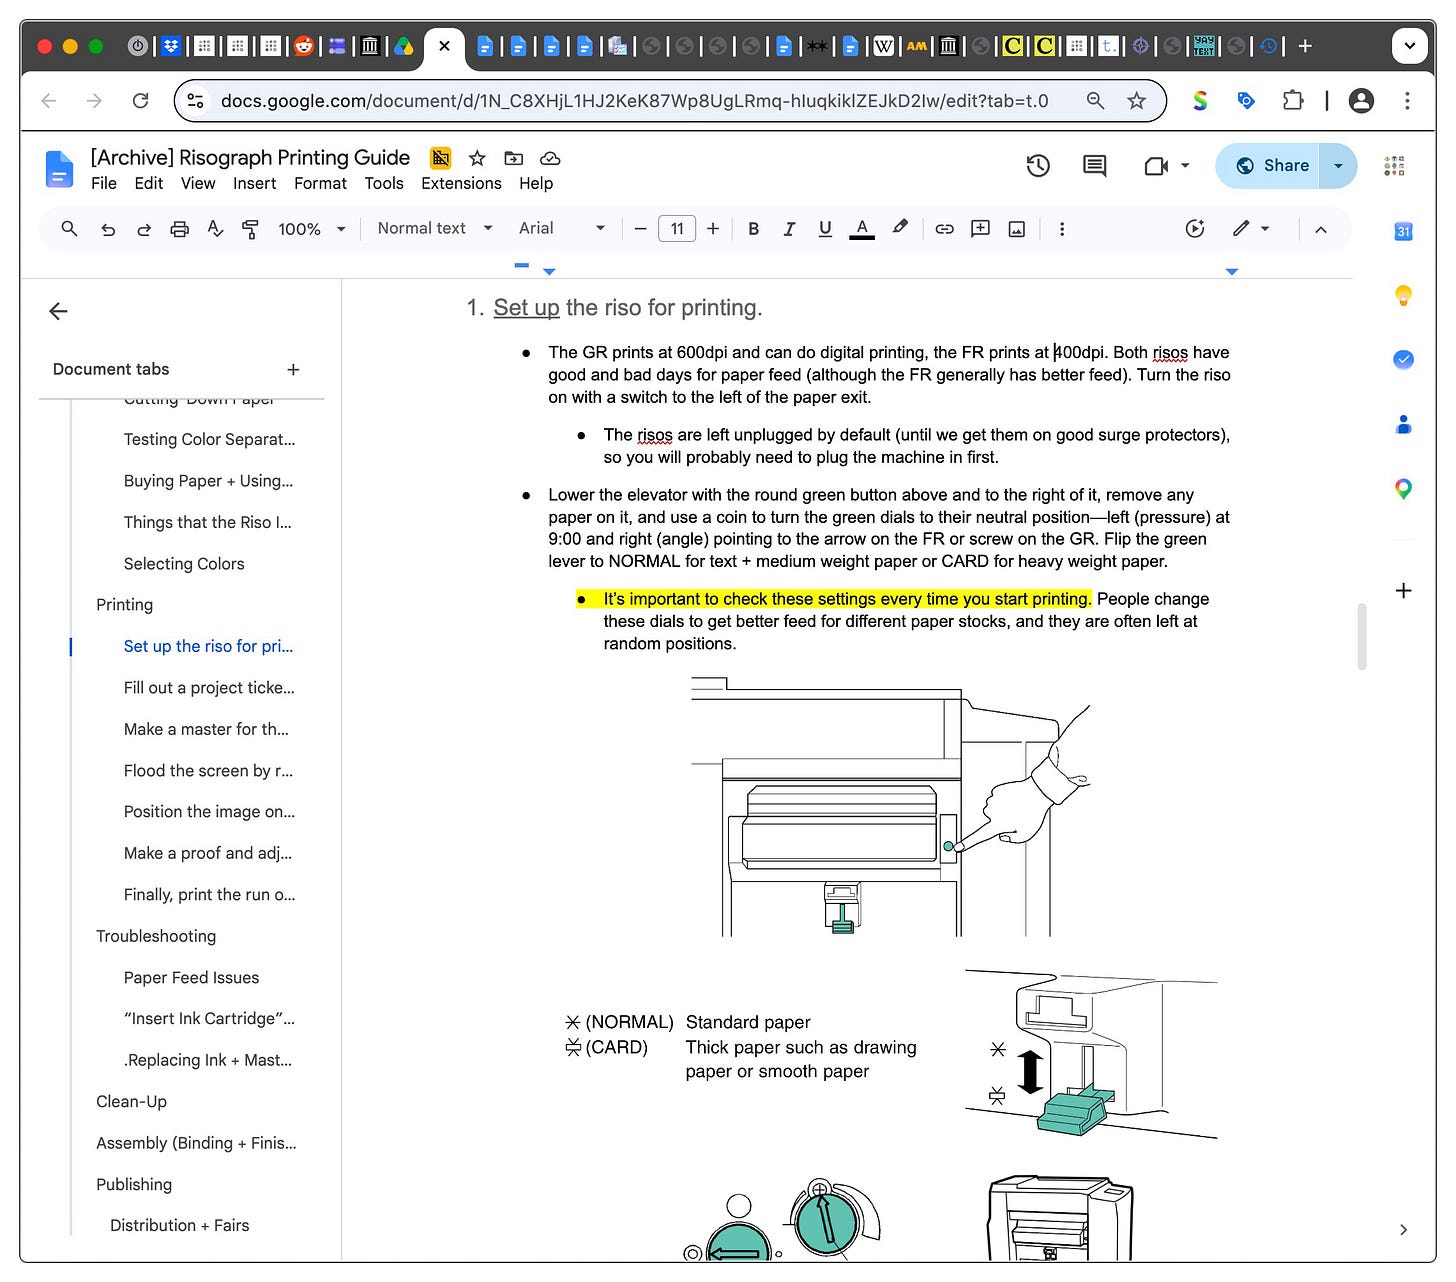Close the document tabs sidebar arrow

(59, 311)
